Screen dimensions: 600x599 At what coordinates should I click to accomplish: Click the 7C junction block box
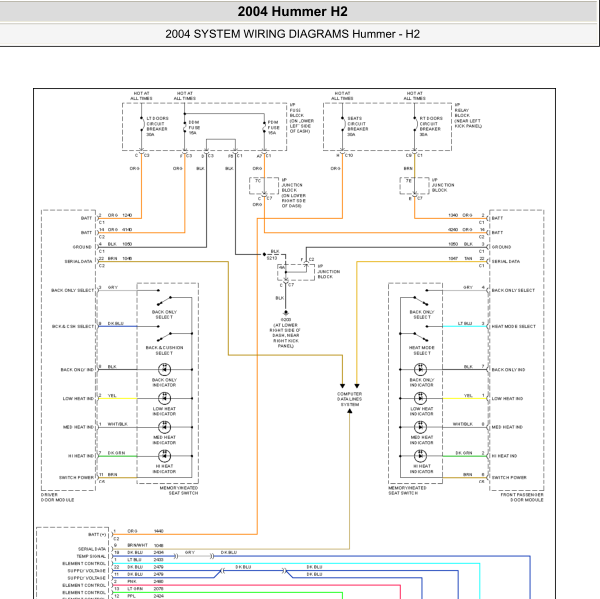(264, 186)
